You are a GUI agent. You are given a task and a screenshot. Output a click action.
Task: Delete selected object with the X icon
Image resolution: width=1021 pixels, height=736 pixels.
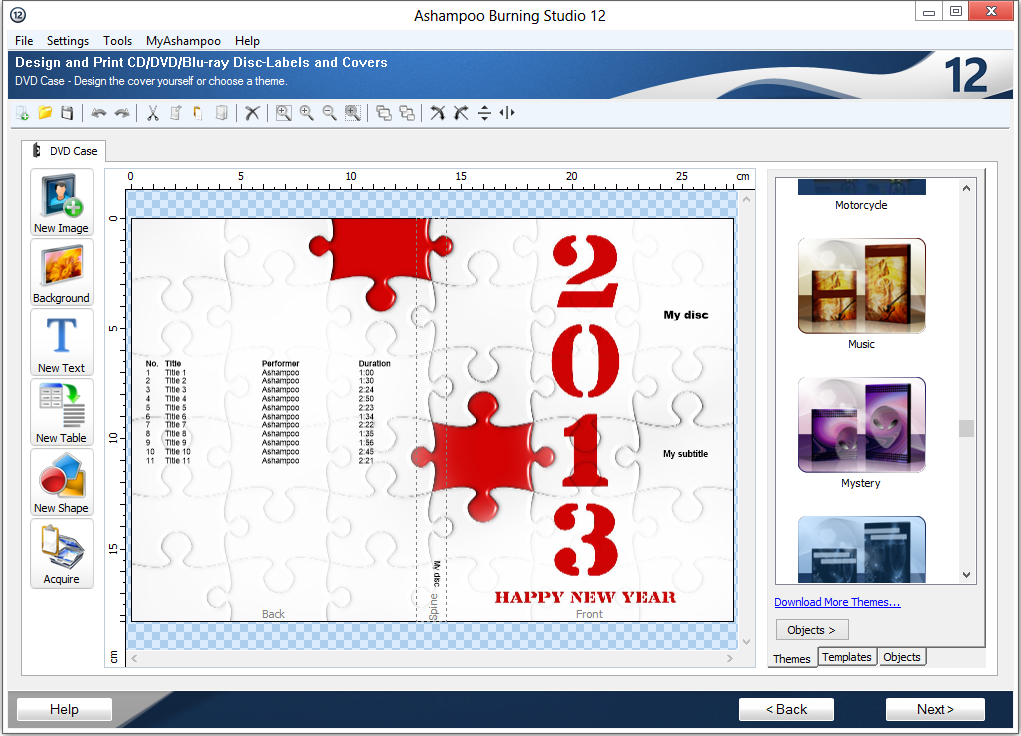(252, 113)
